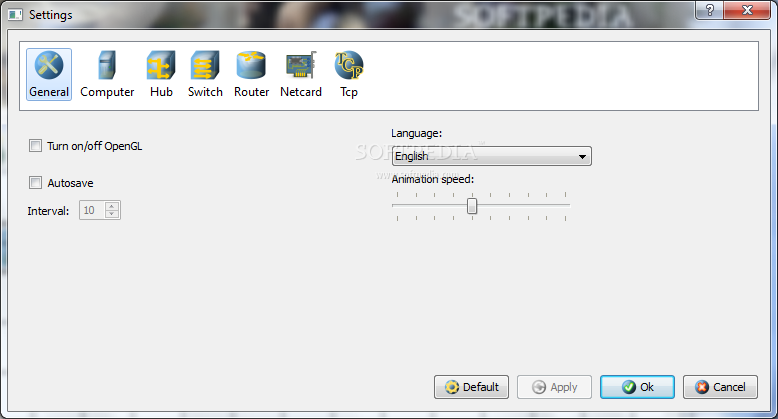Select the General wrench settings icon
This screenshot has width=778, height=419.
tap(49, 65)
